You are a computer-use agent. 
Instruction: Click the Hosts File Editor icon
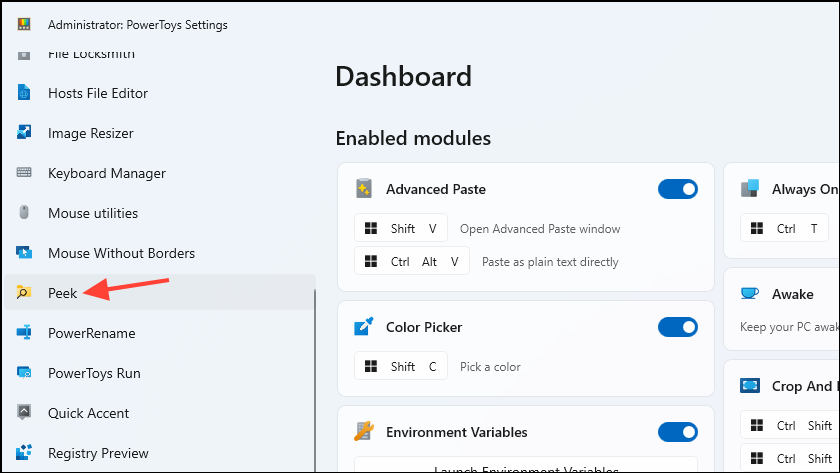click(x=25, y=93)
